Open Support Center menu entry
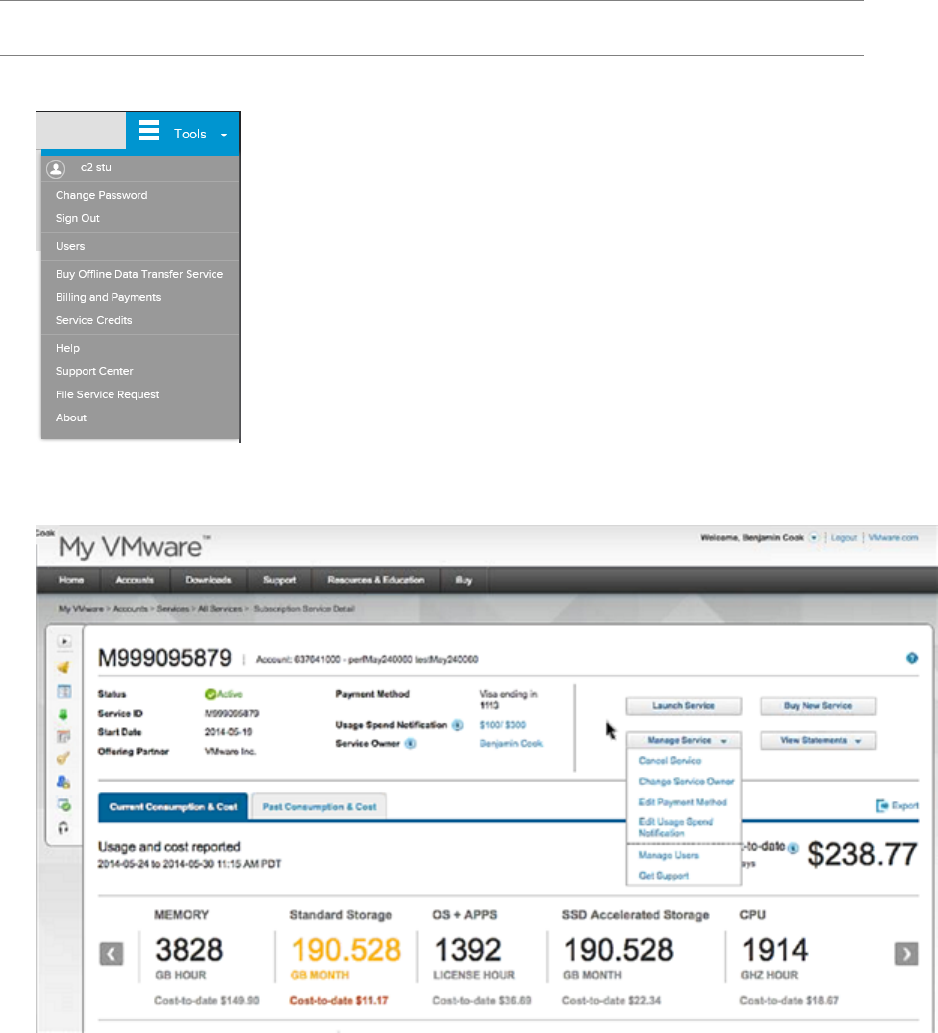 [94, 371]
